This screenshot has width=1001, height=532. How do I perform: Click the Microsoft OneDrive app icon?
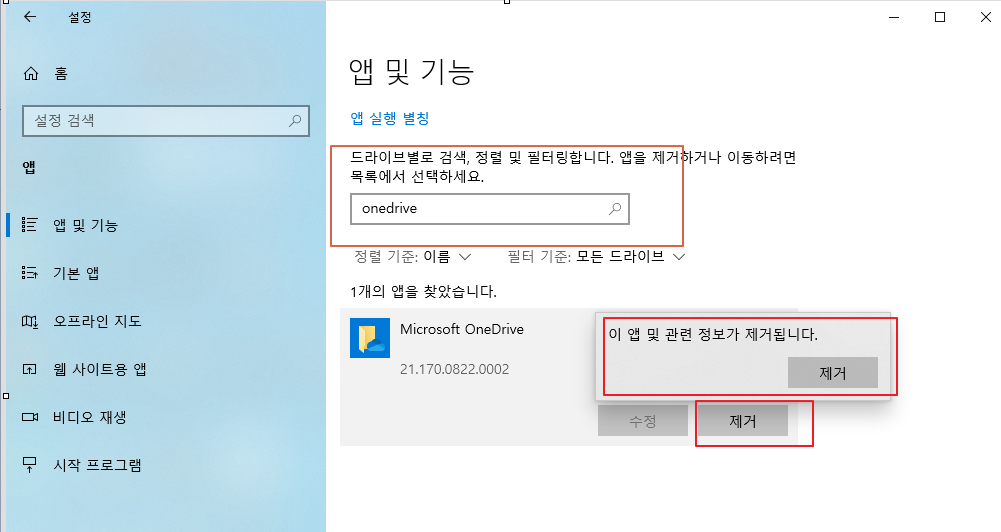(x=370, y=338)
